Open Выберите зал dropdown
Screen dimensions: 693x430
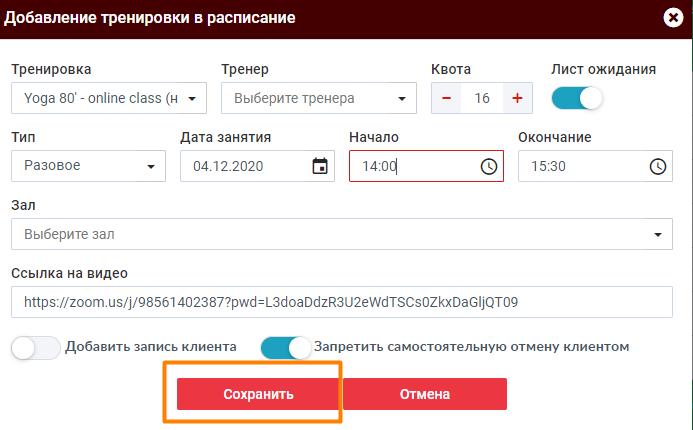coord(342,234)
